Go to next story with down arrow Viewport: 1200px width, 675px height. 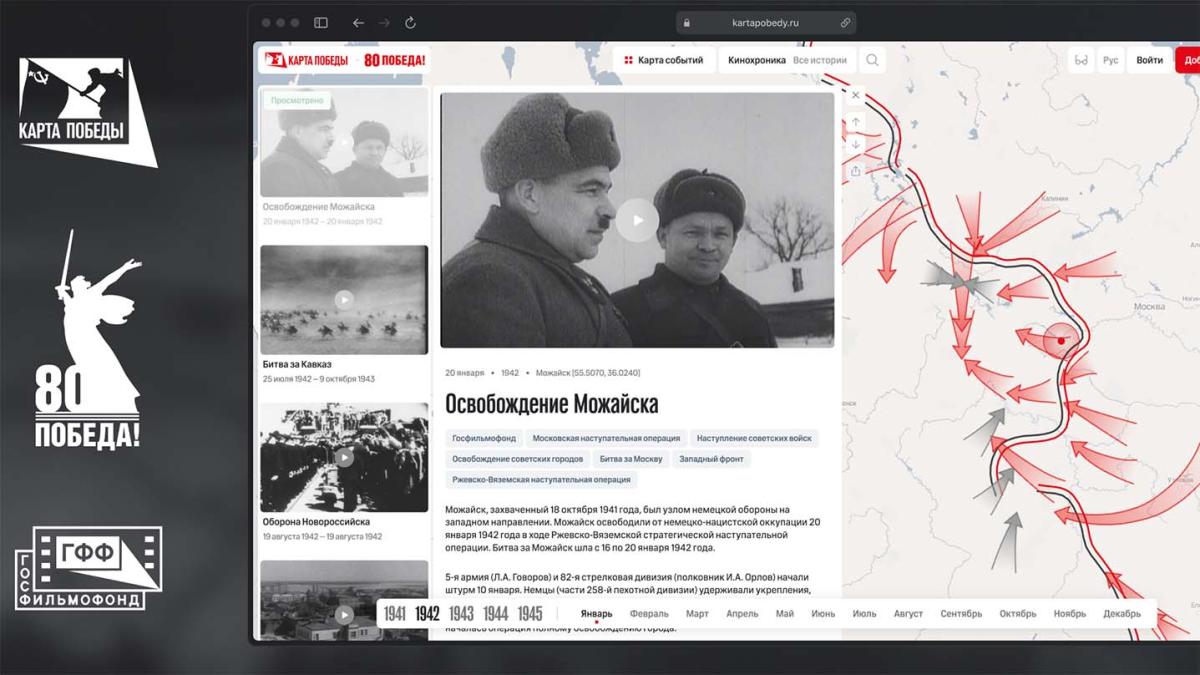[855, 145]
